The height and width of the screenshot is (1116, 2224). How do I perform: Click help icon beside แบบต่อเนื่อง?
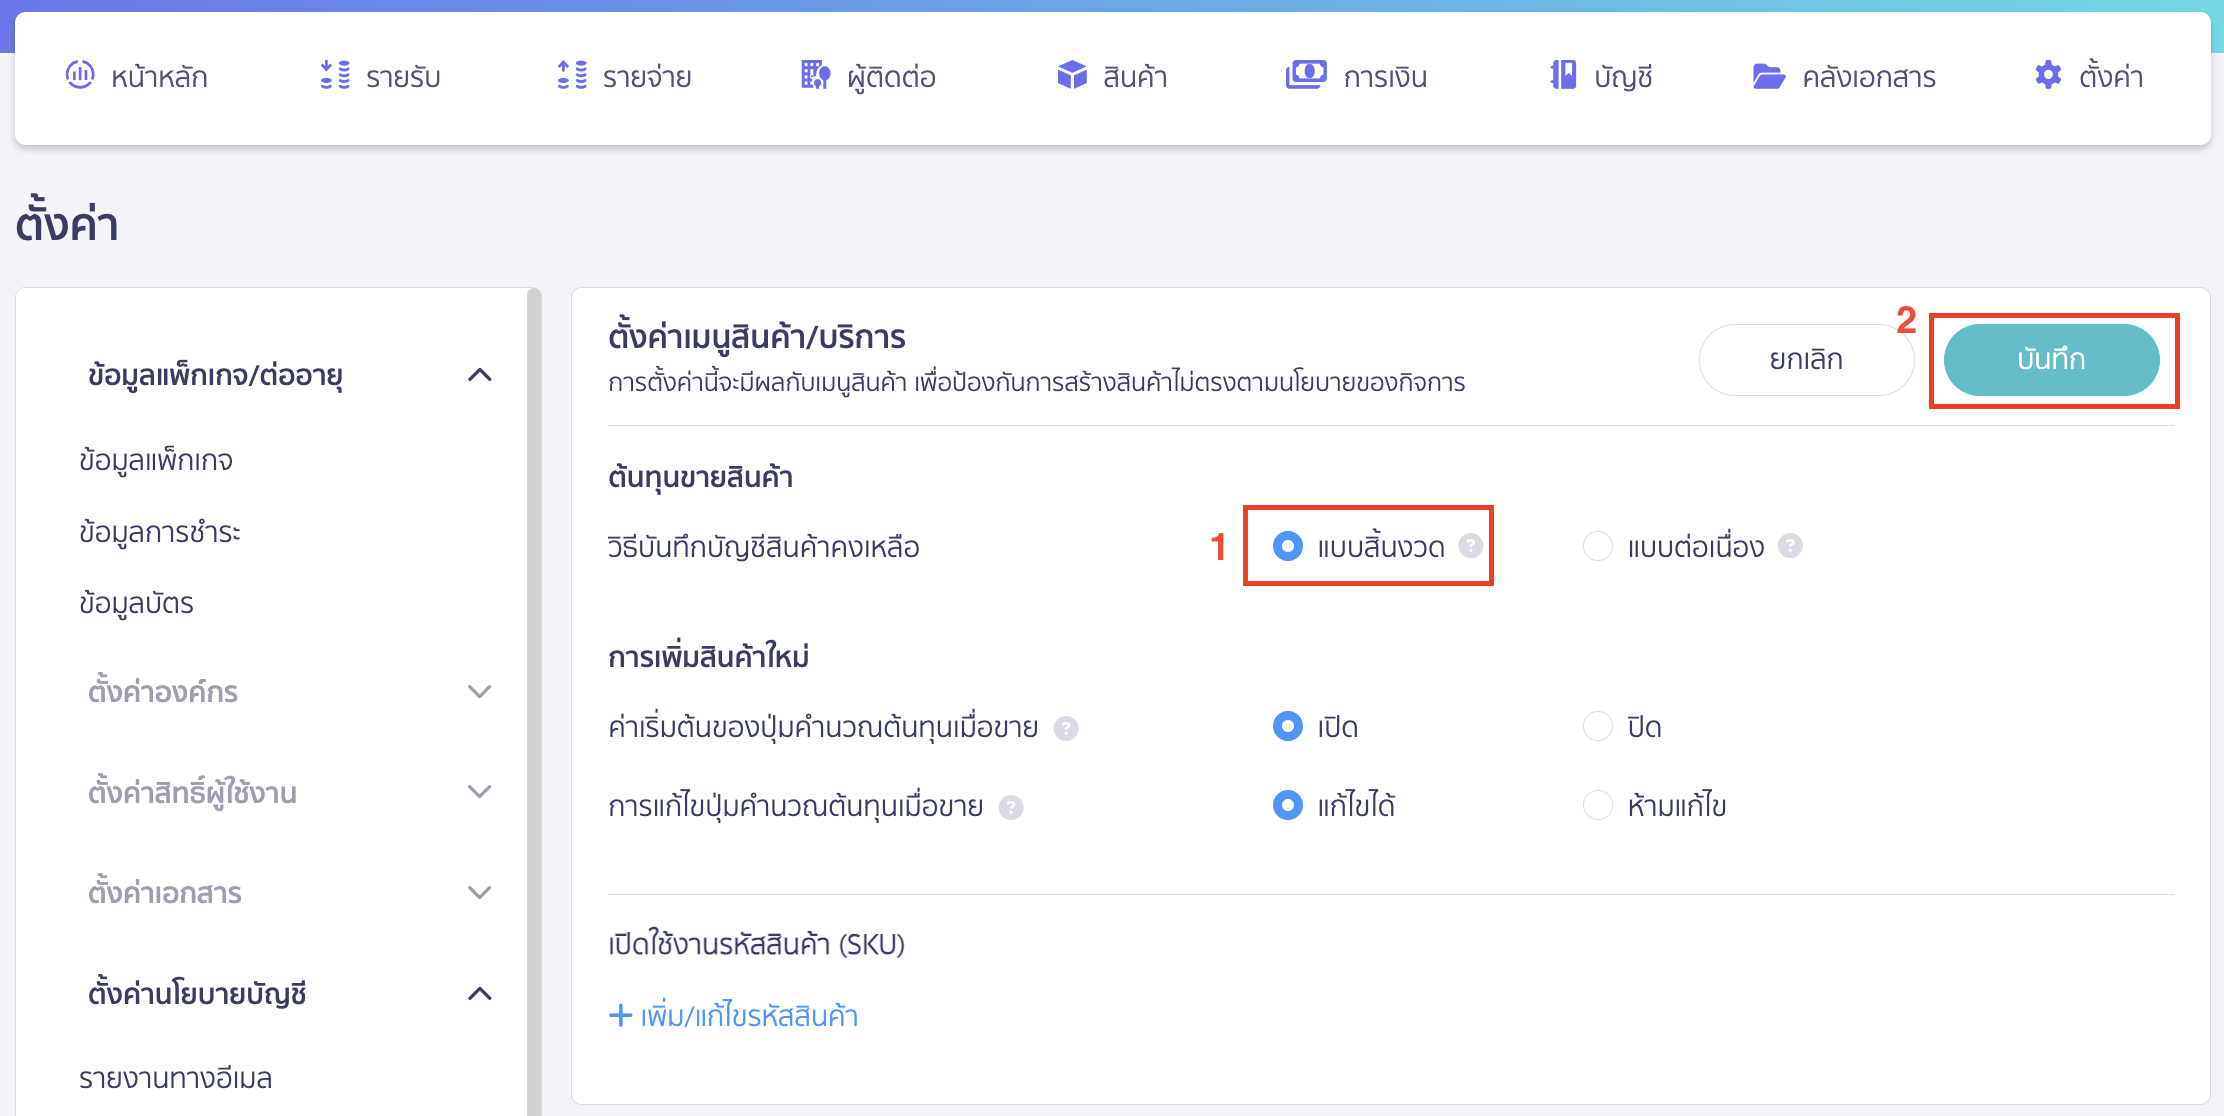coord(1790,545)
